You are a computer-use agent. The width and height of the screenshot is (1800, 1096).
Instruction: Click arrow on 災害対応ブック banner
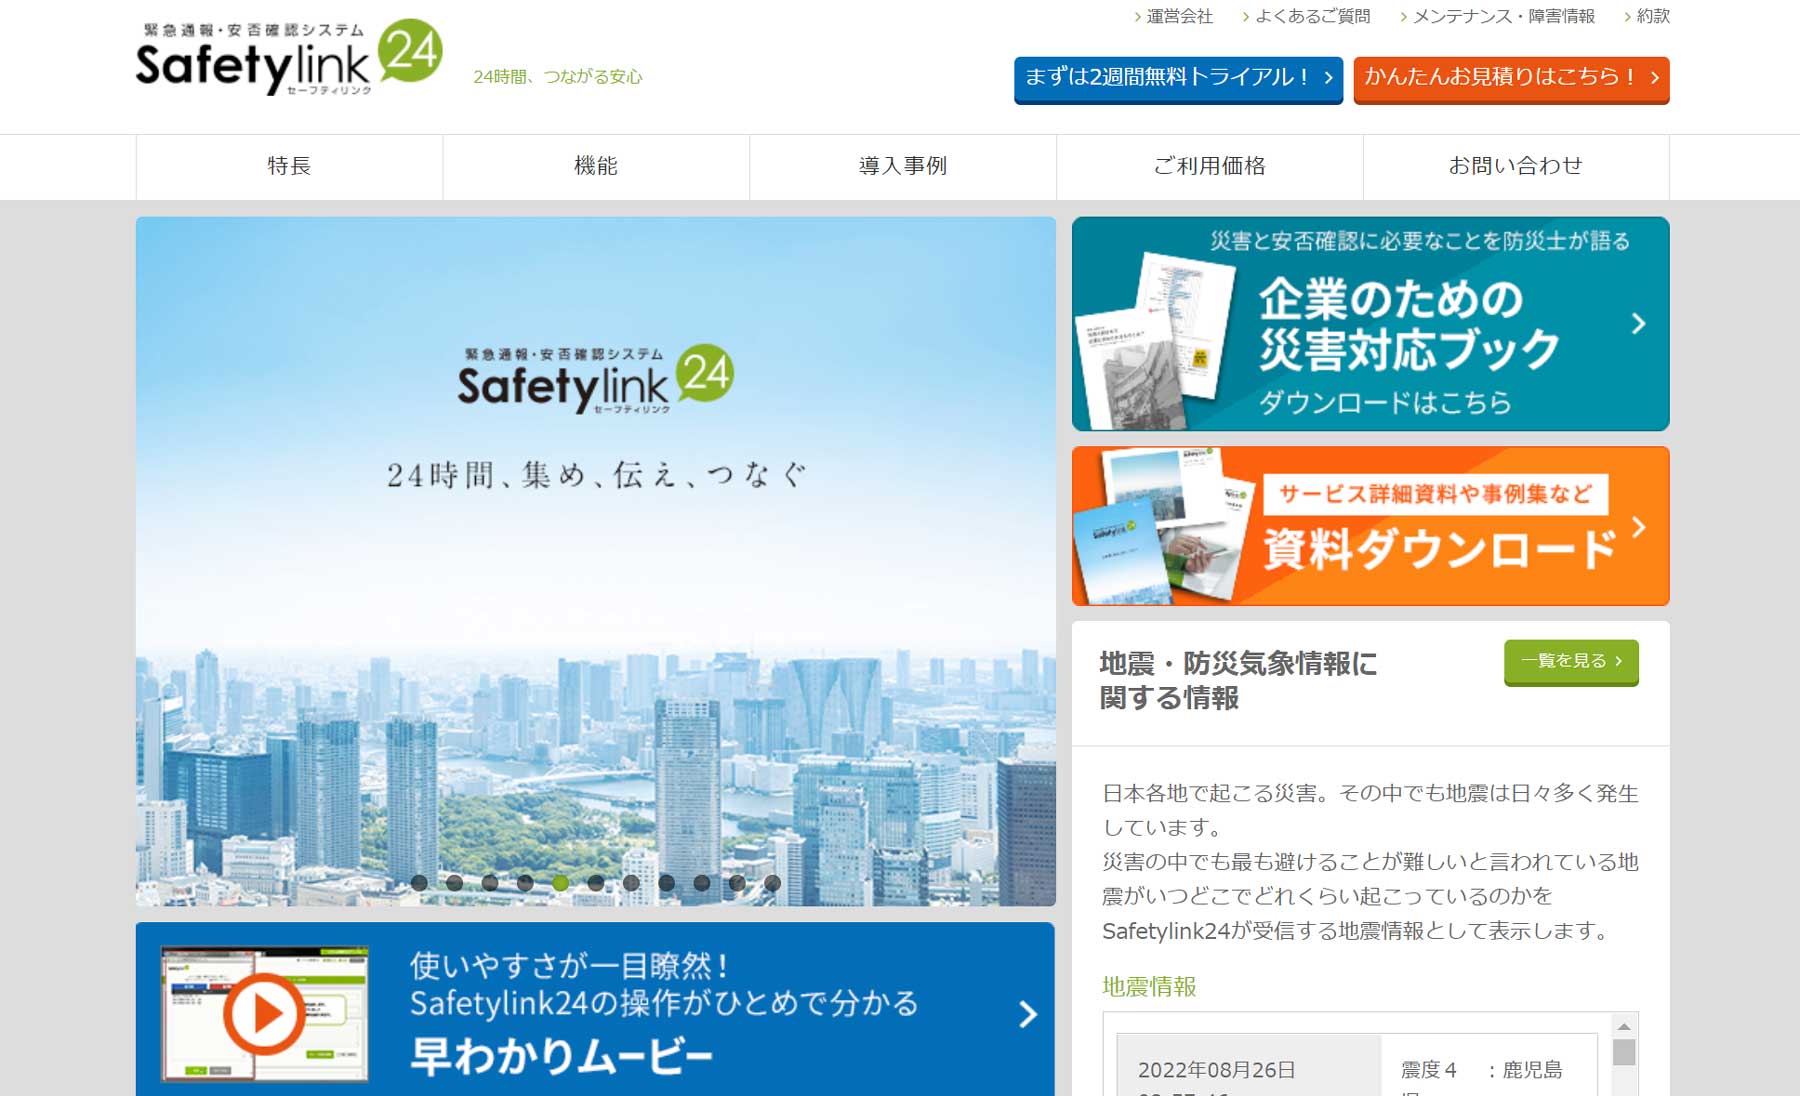(x=1638, y=323)
